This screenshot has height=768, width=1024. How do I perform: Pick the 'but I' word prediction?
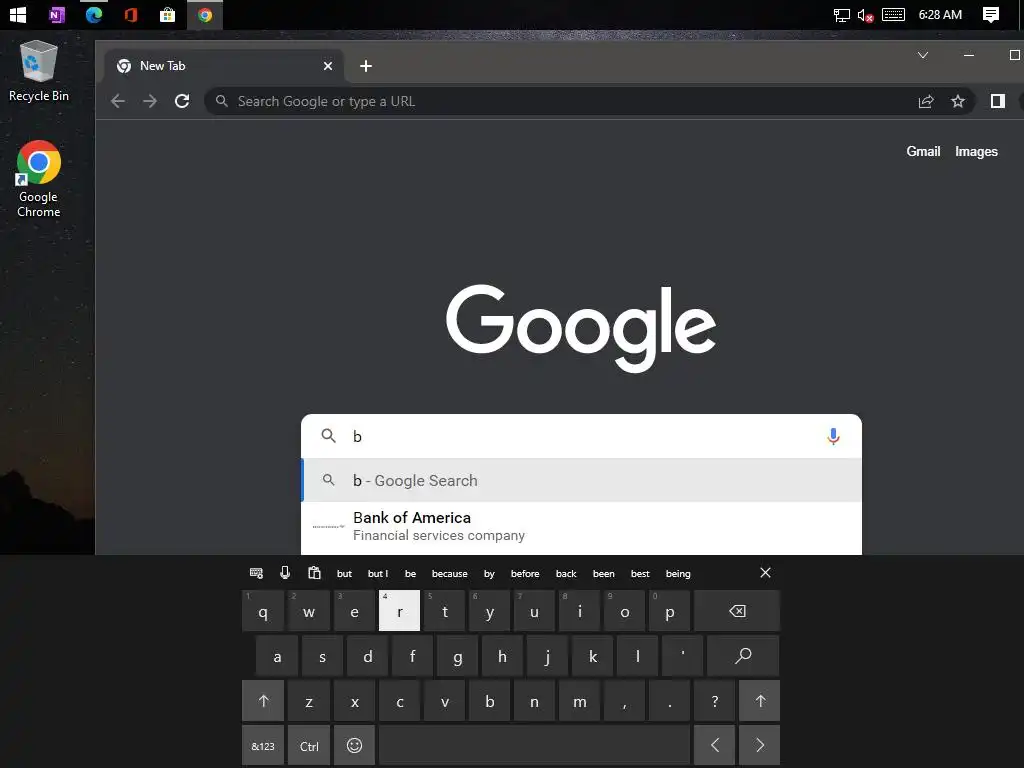click(x=378, y=574)
